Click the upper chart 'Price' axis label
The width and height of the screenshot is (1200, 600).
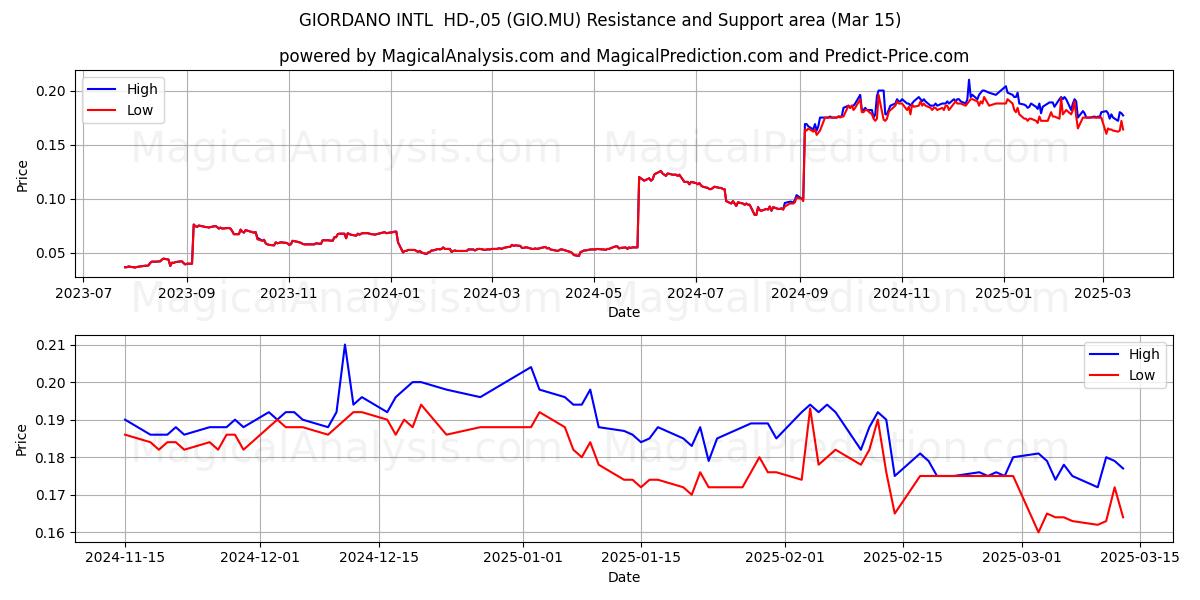[x=22, y=175]
